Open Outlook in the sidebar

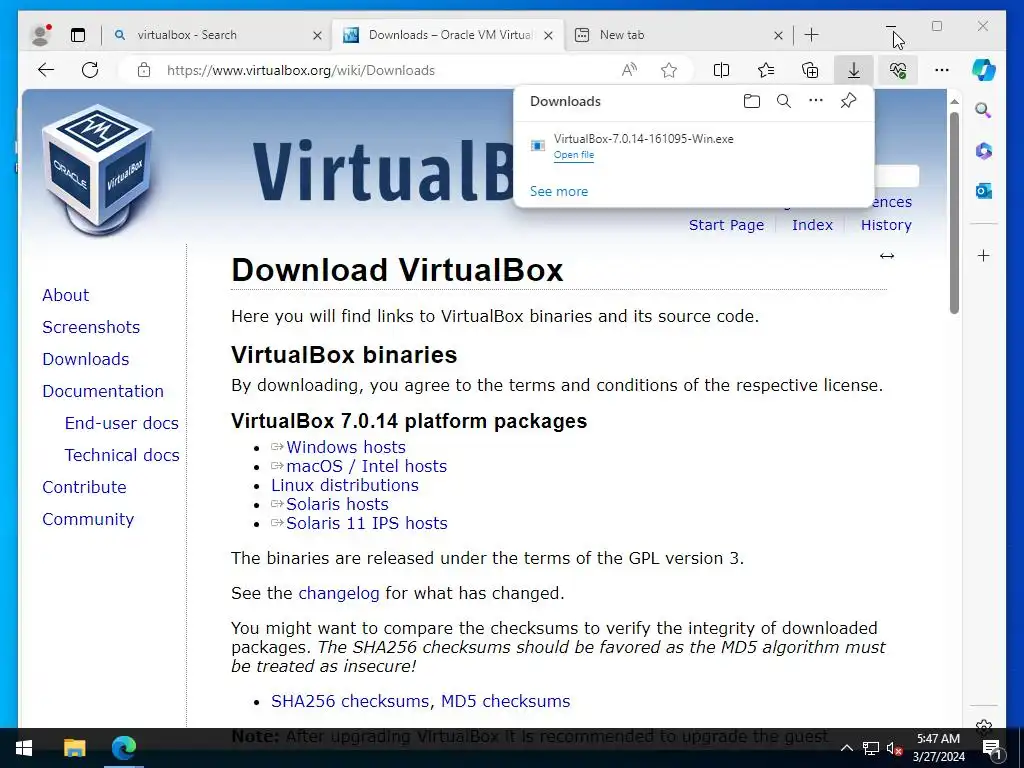(x=984, y=191)
